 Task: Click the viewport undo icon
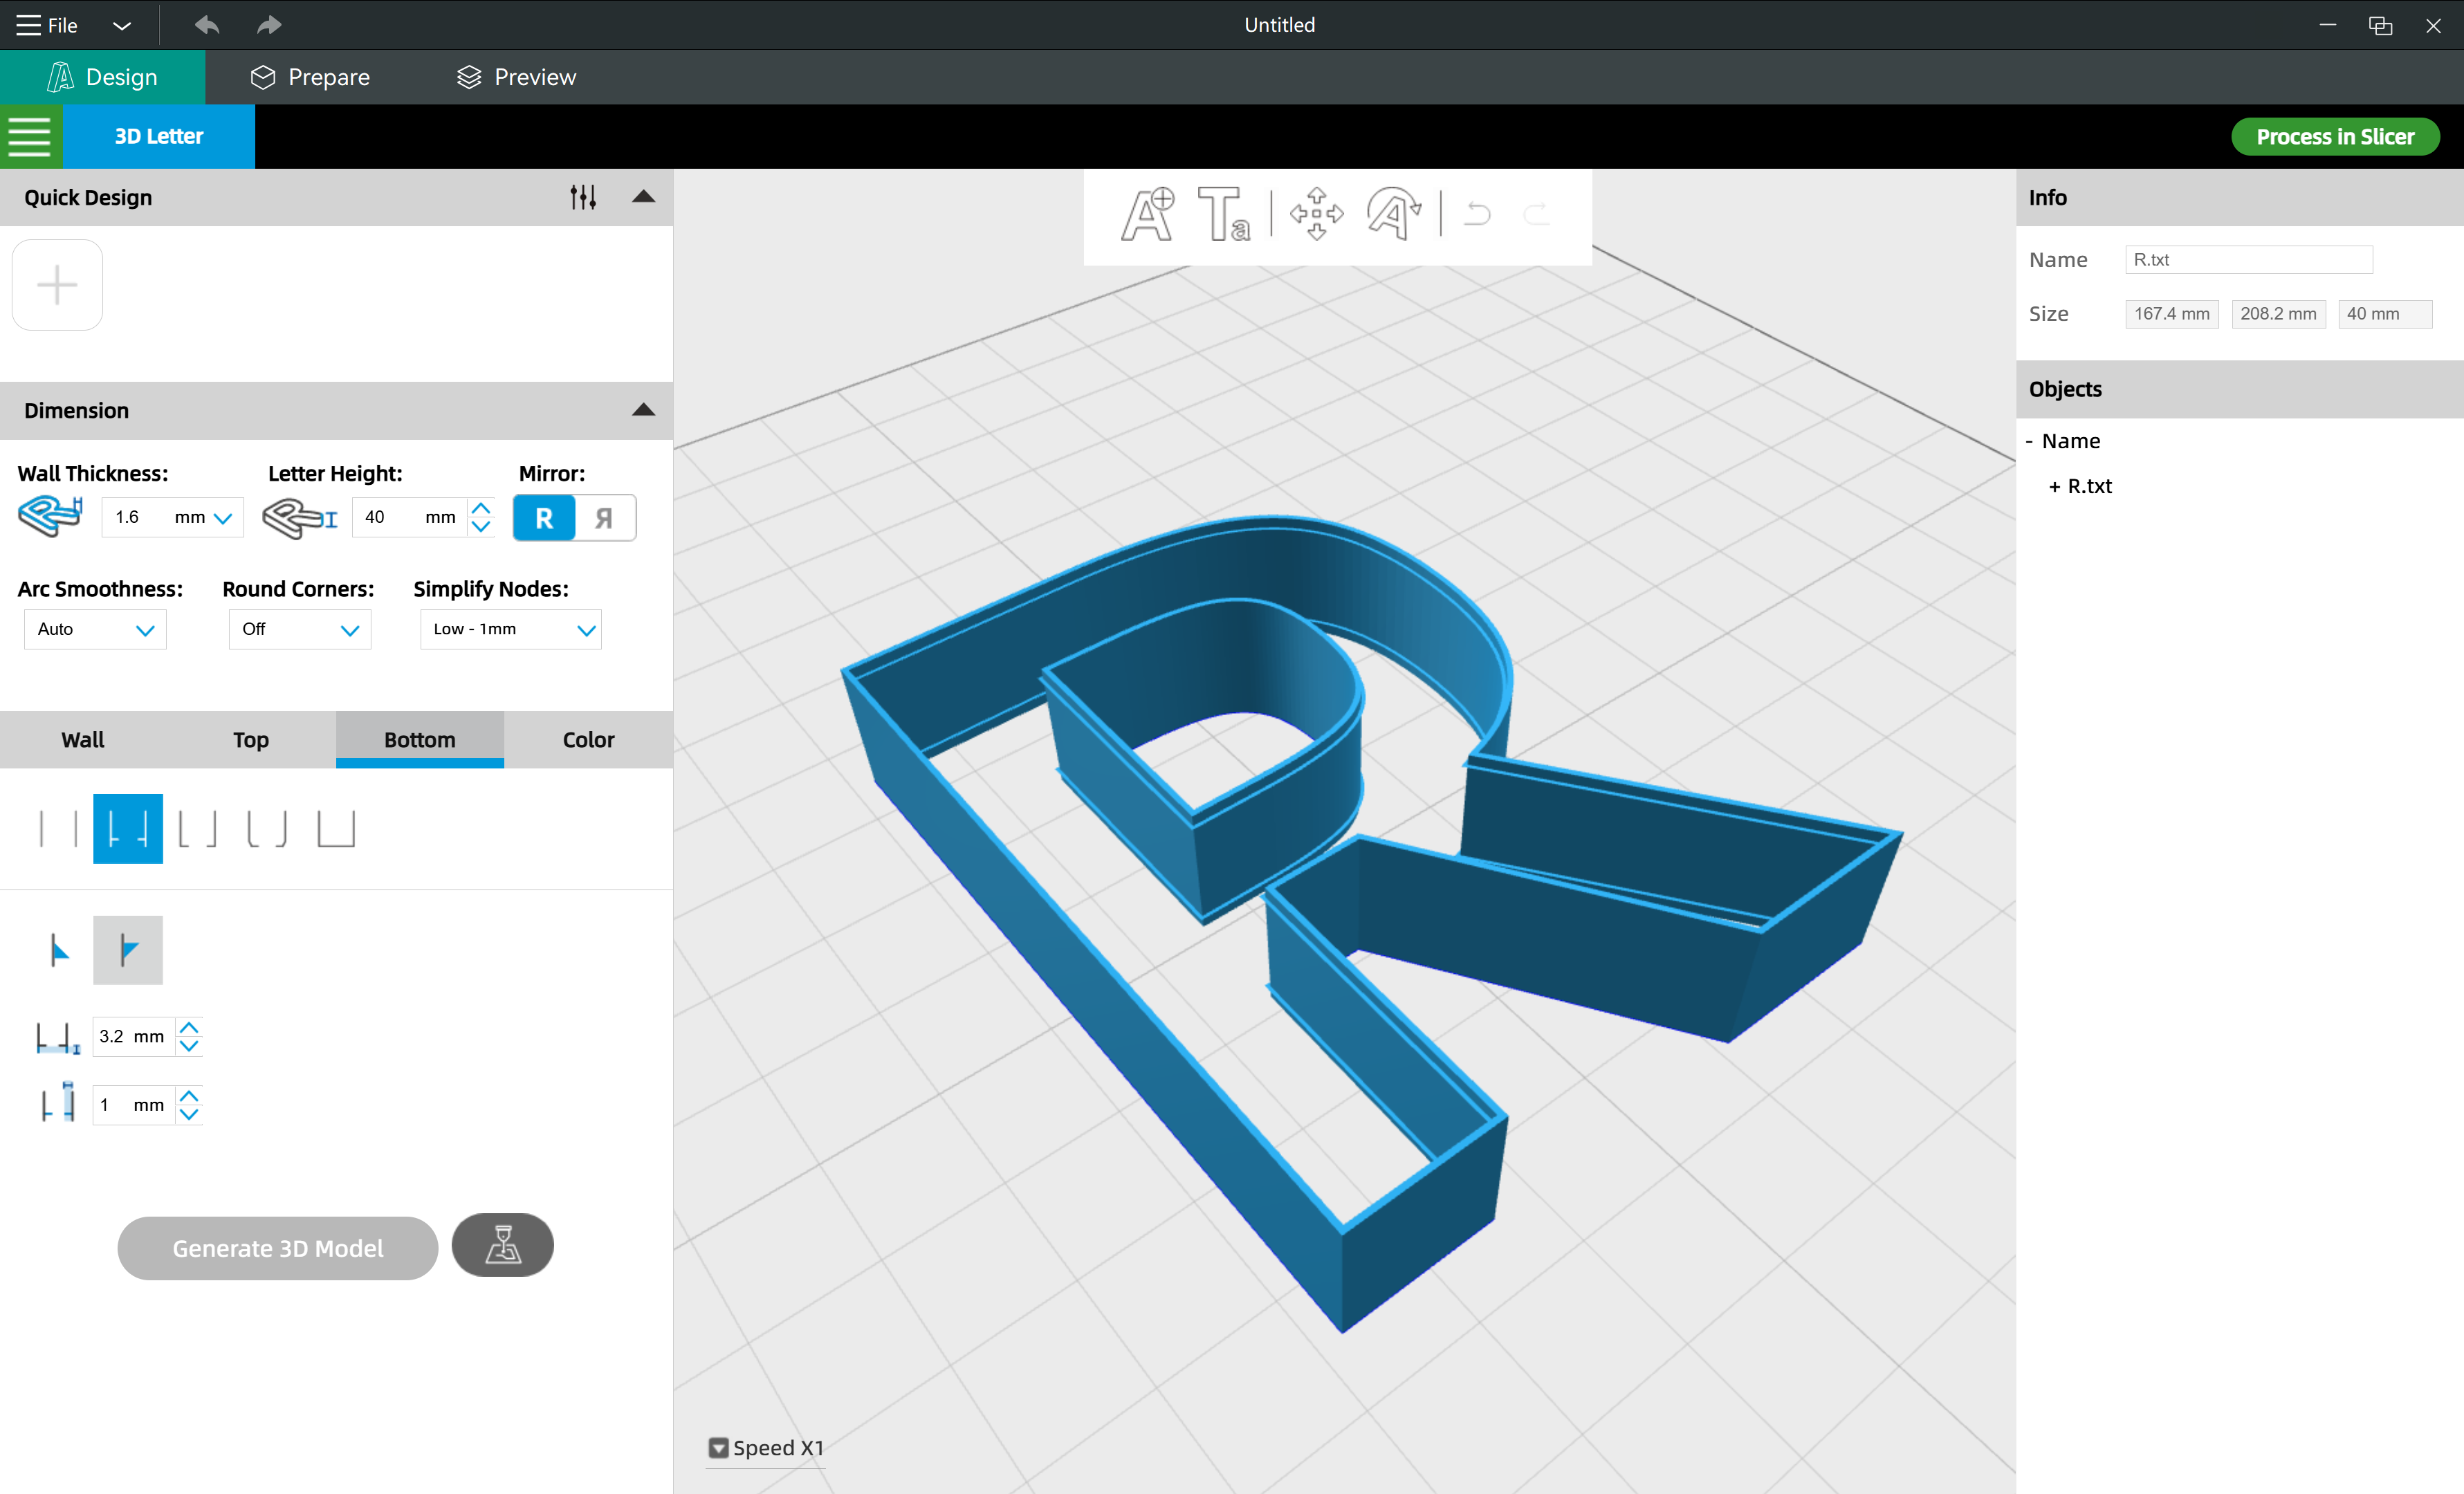click(x=1477, y=214)
